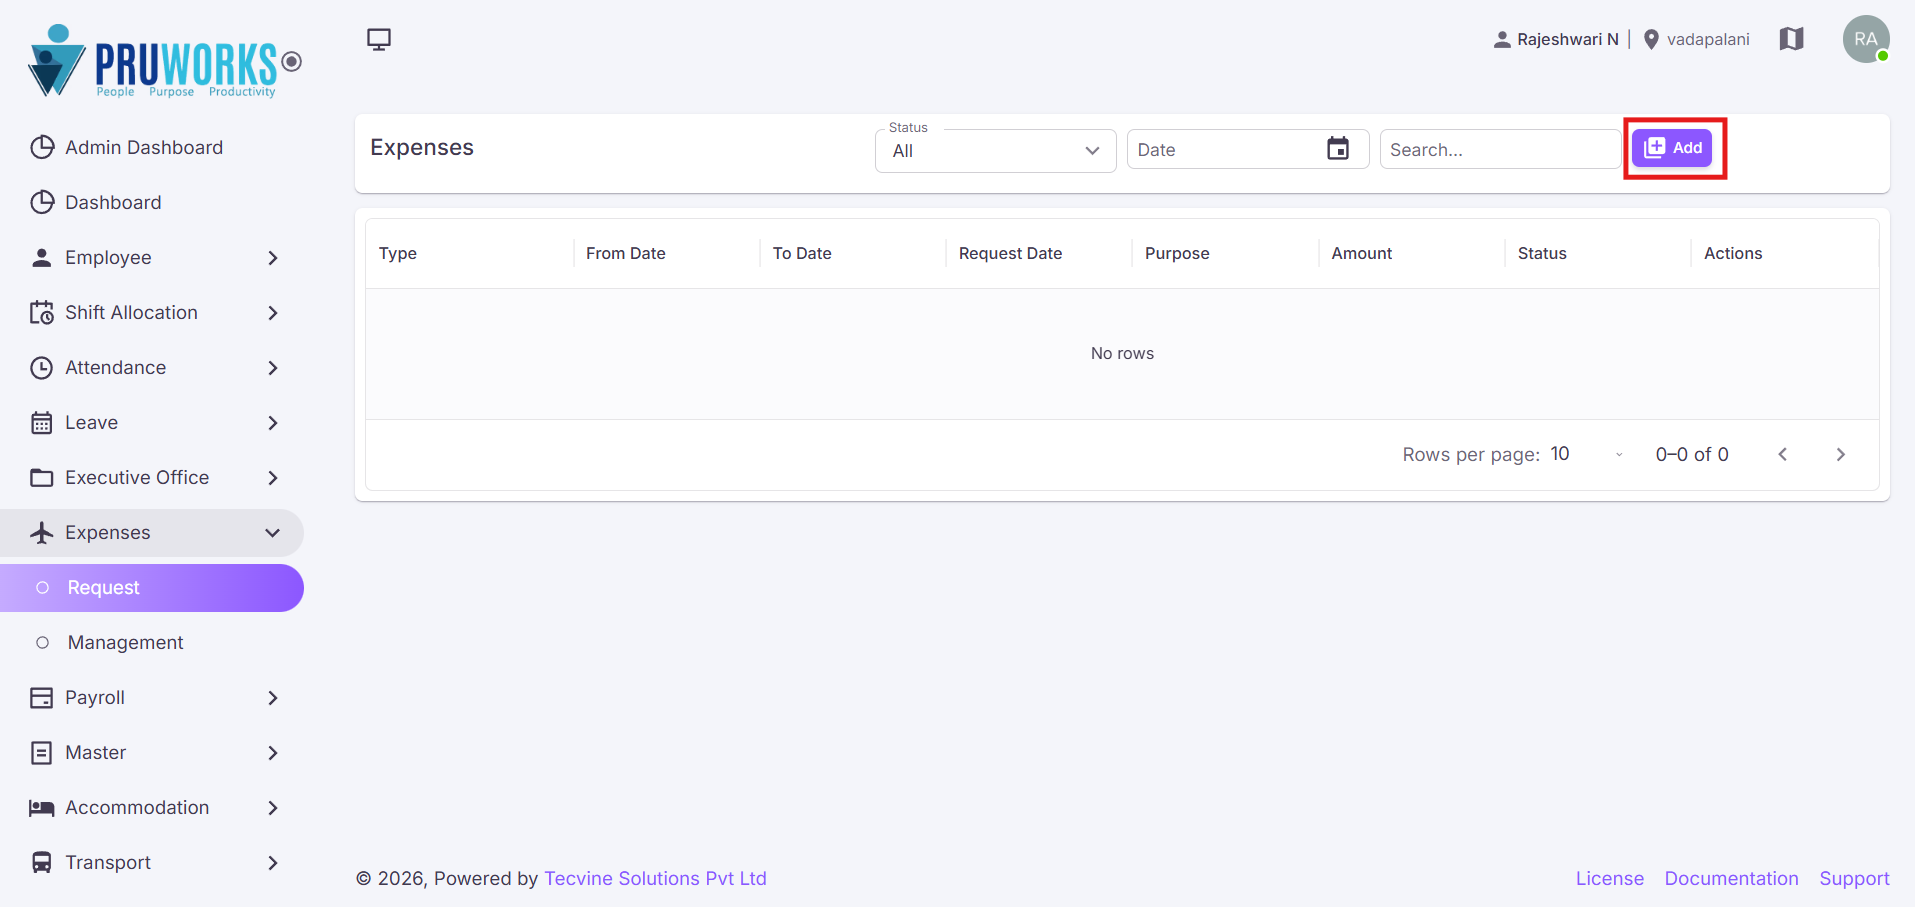Open the Documentation footer link

tap(1731, 878)
